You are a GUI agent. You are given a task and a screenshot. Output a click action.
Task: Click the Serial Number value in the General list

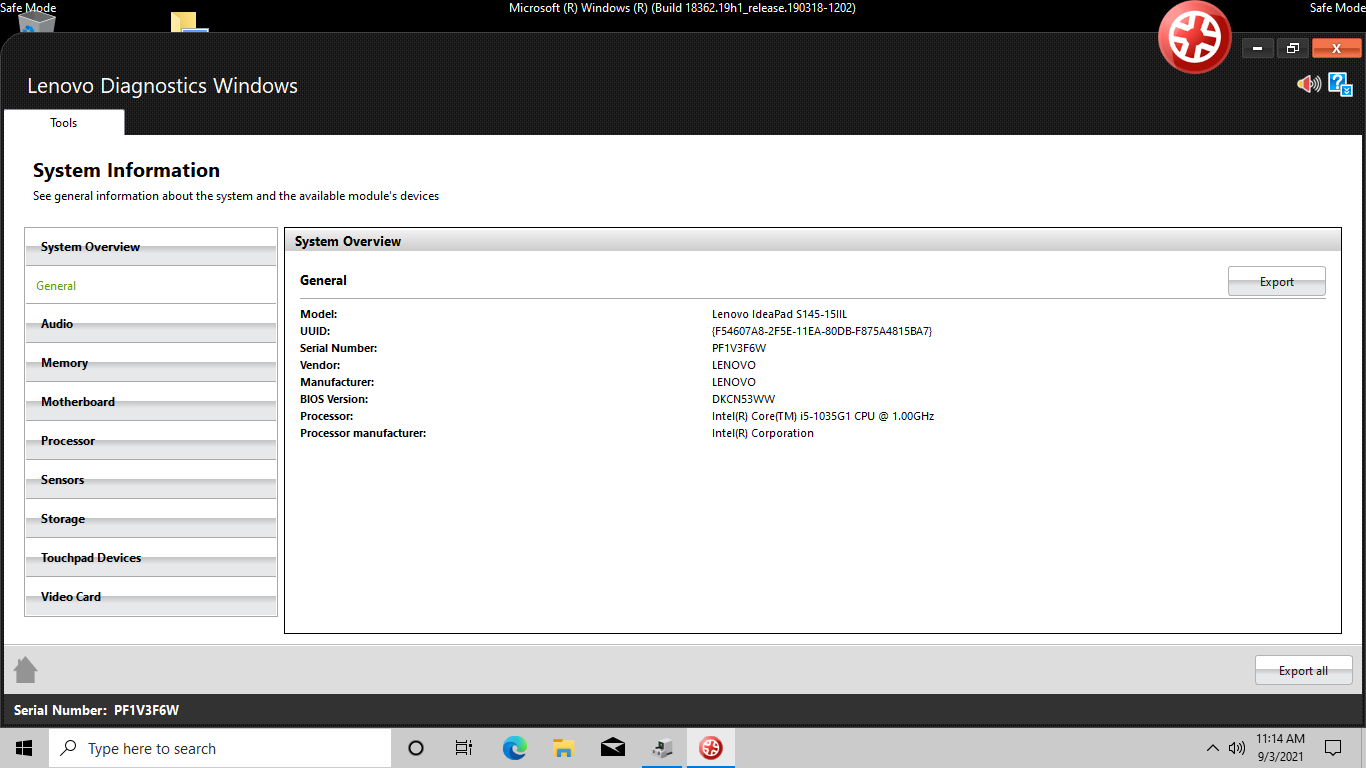[x=739, y=348]
